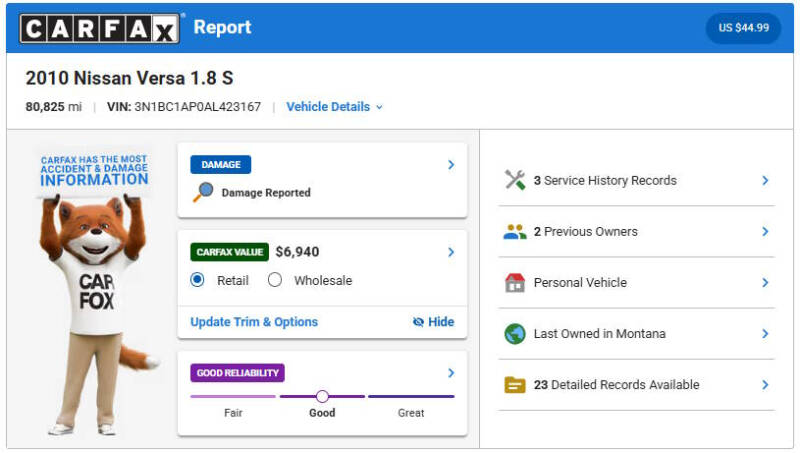Open the Good Reliability card chevron

[451, 373]
